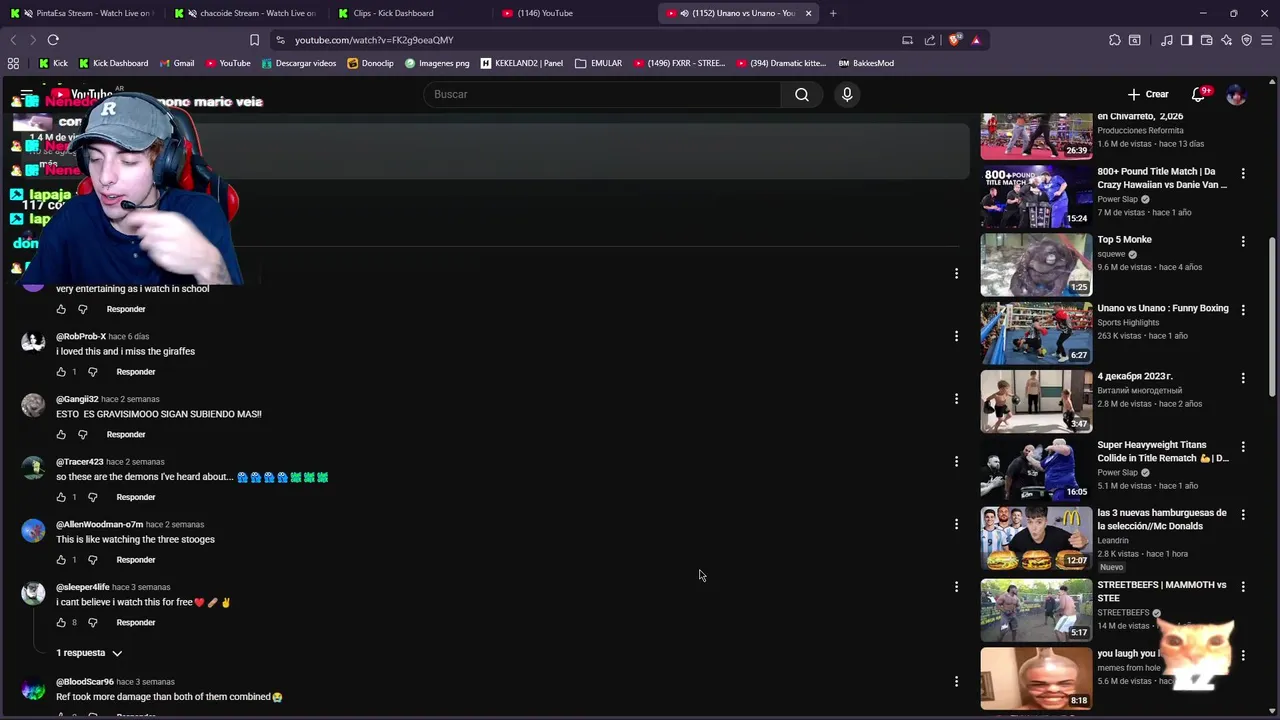Viewport: 1280px width, 720px height.
Task: Click Responder under the three stooges comment
Action: coord(136,560)
